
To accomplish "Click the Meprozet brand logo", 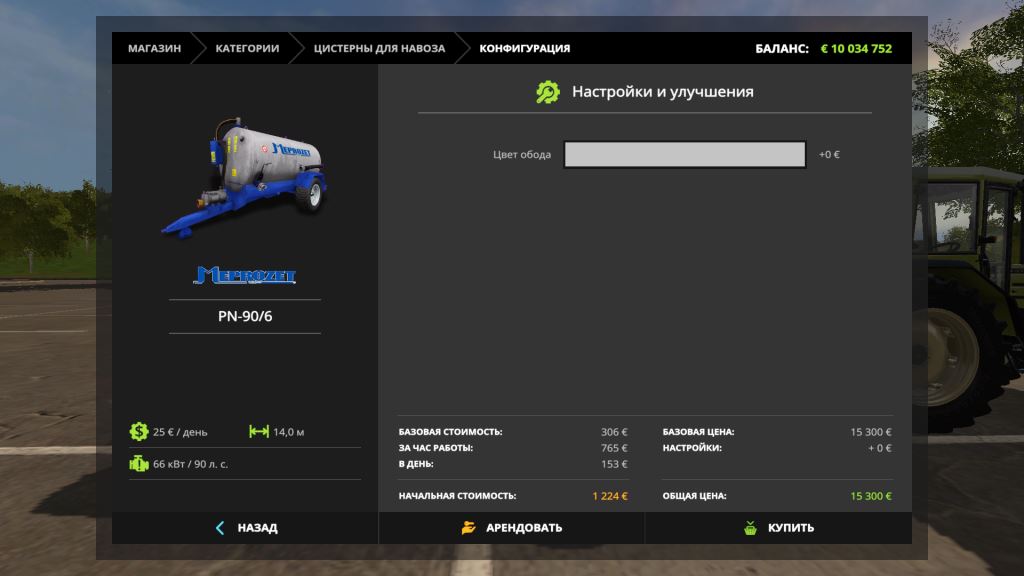I will click(245, 275).
